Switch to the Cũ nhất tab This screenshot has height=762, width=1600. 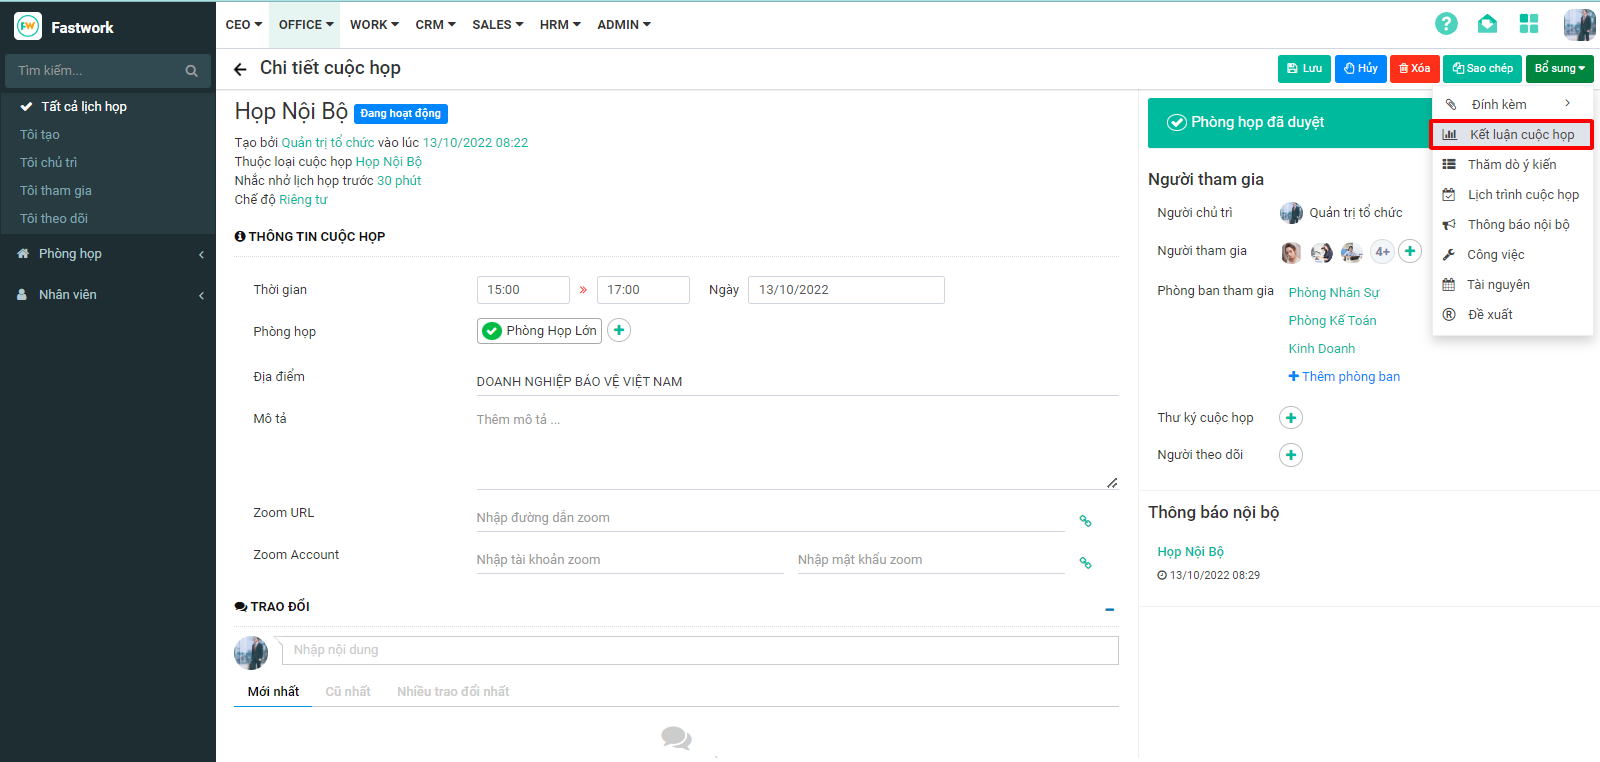point(347,692)
